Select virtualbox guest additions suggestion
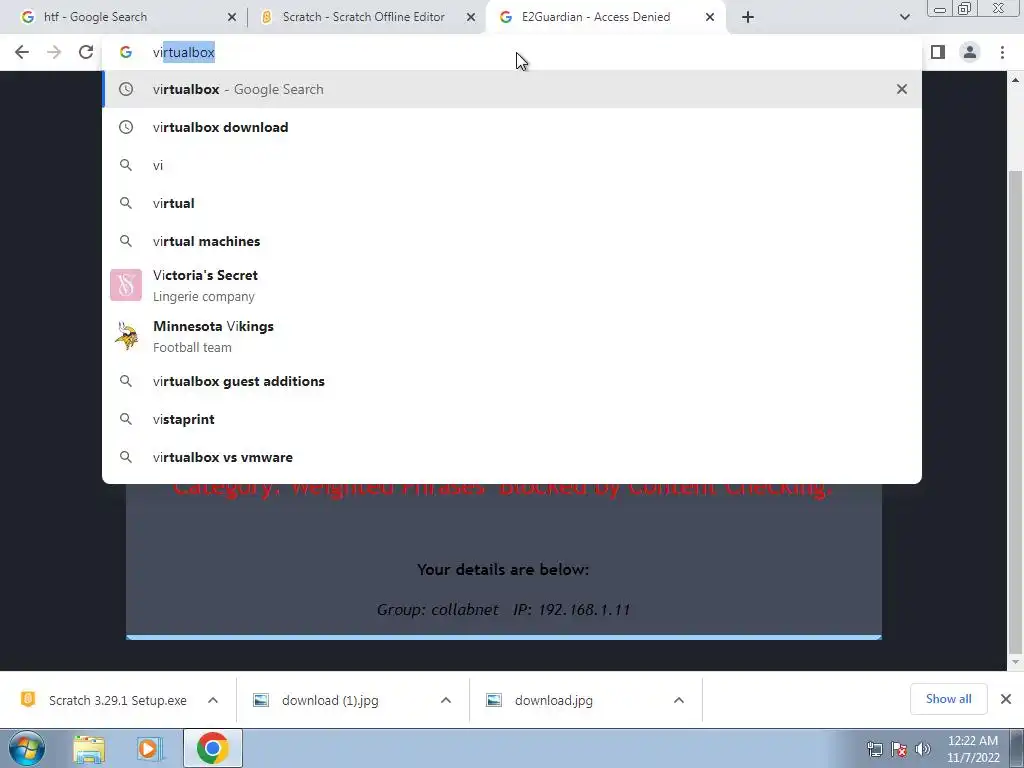The height and width of the screenshot is (768, 1024). (x=512, y=381)
